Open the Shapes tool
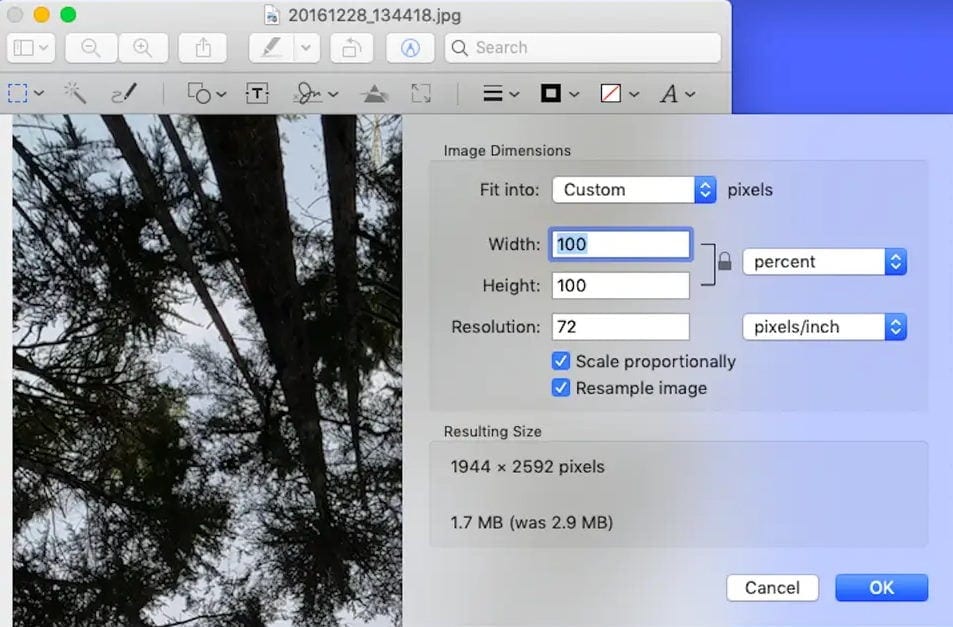Image resolution: width=953 pixels, height=627 pixels. 199,93
